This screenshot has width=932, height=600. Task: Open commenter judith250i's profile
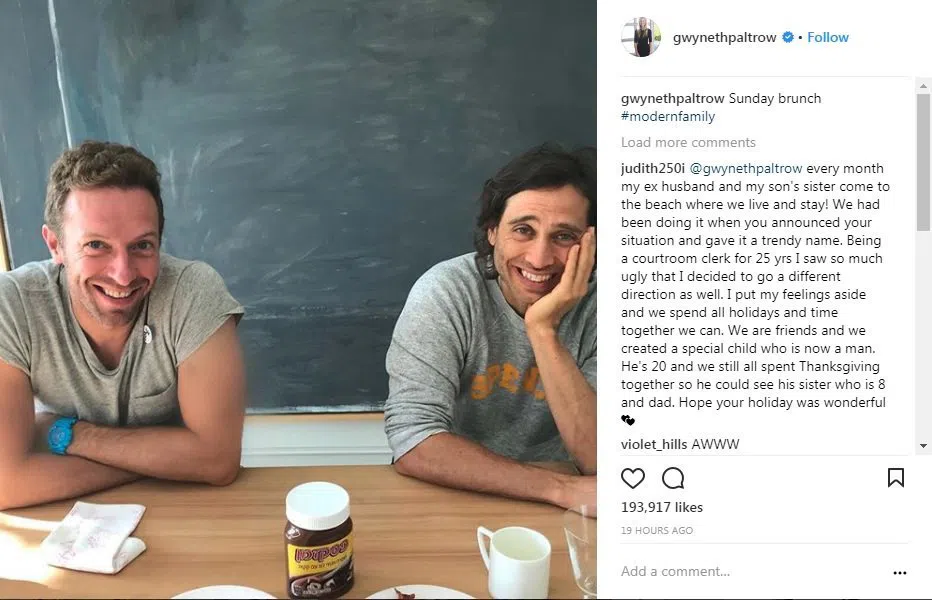click(x=653, y=168)
